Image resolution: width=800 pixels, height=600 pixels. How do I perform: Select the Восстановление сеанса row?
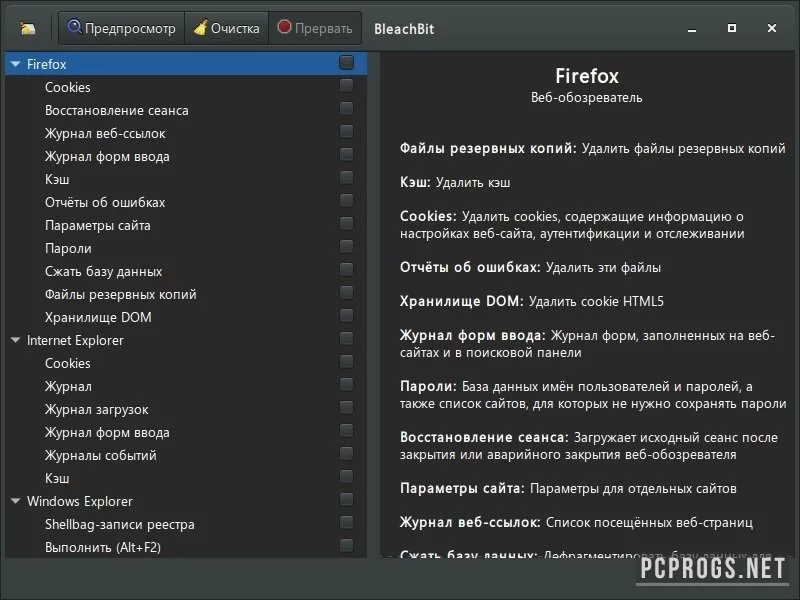click(x=186, y=110)
